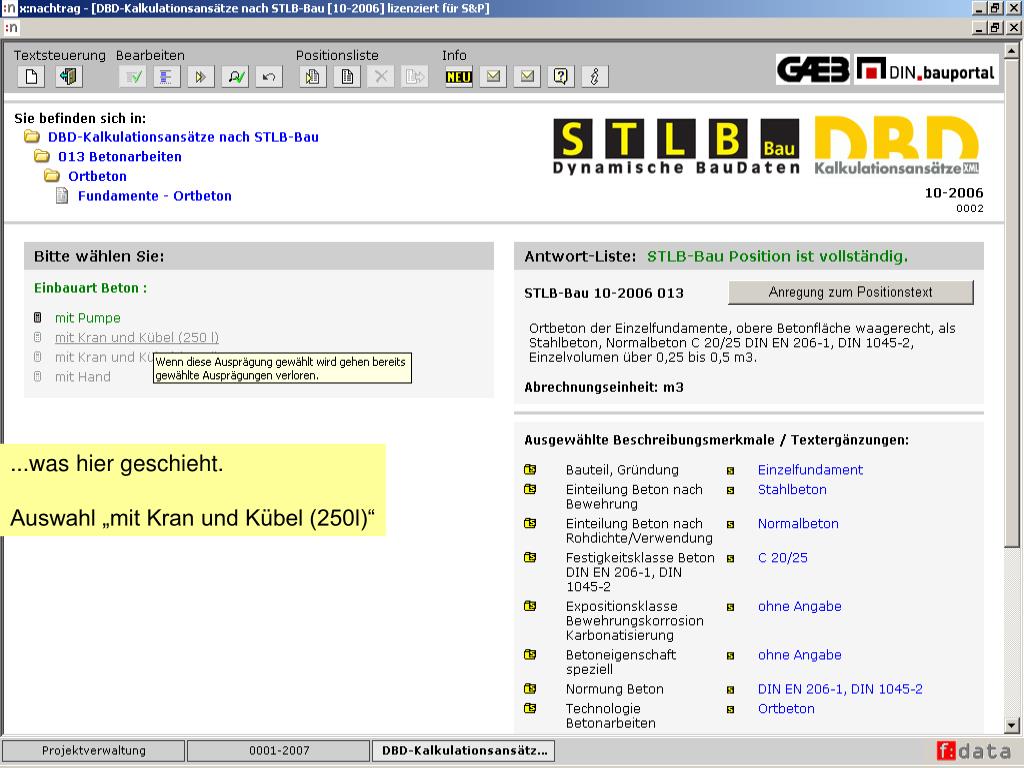Click the copy-to-Positionsliste icon with yellow arrow
This screenshot has height=768, width=1024.
pos(313,77)
